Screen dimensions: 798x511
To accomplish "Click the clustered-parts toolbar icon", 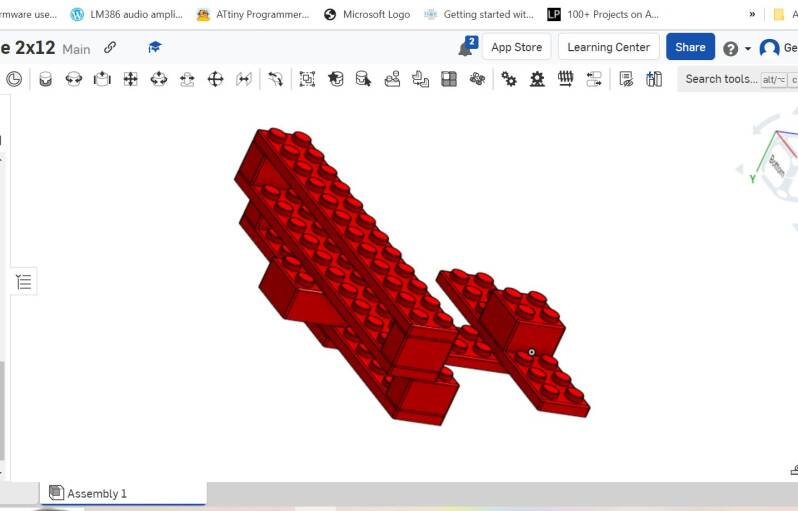I will [477, 79].
